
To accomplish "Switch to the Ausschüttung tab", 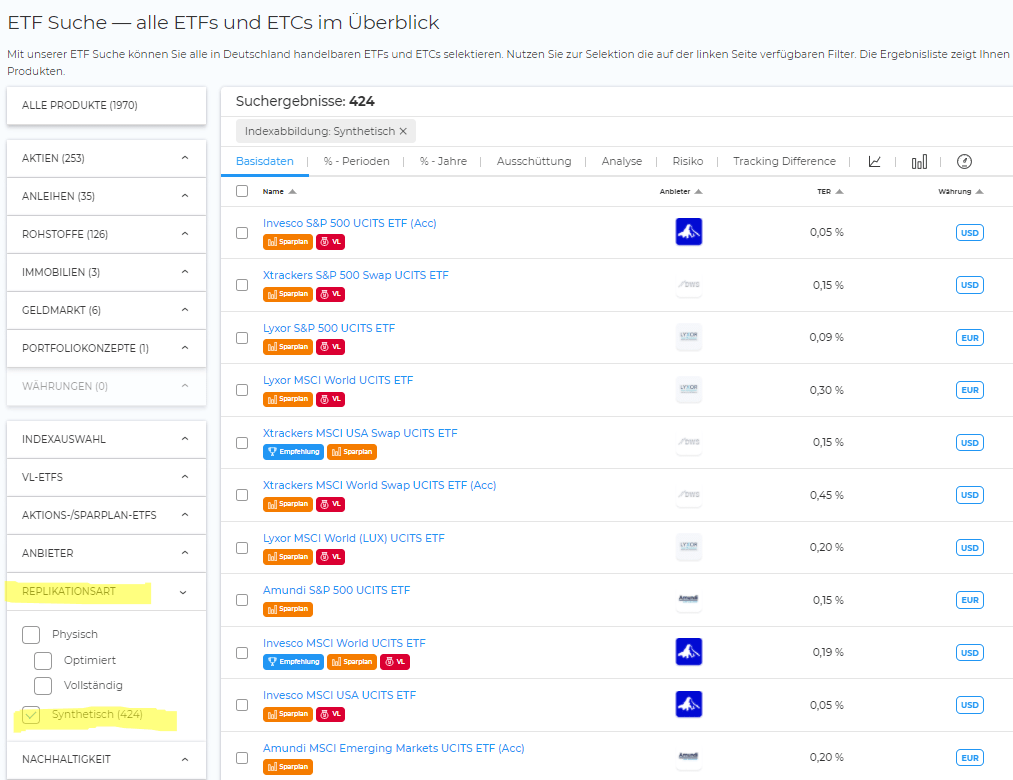I will coord(534,162).
